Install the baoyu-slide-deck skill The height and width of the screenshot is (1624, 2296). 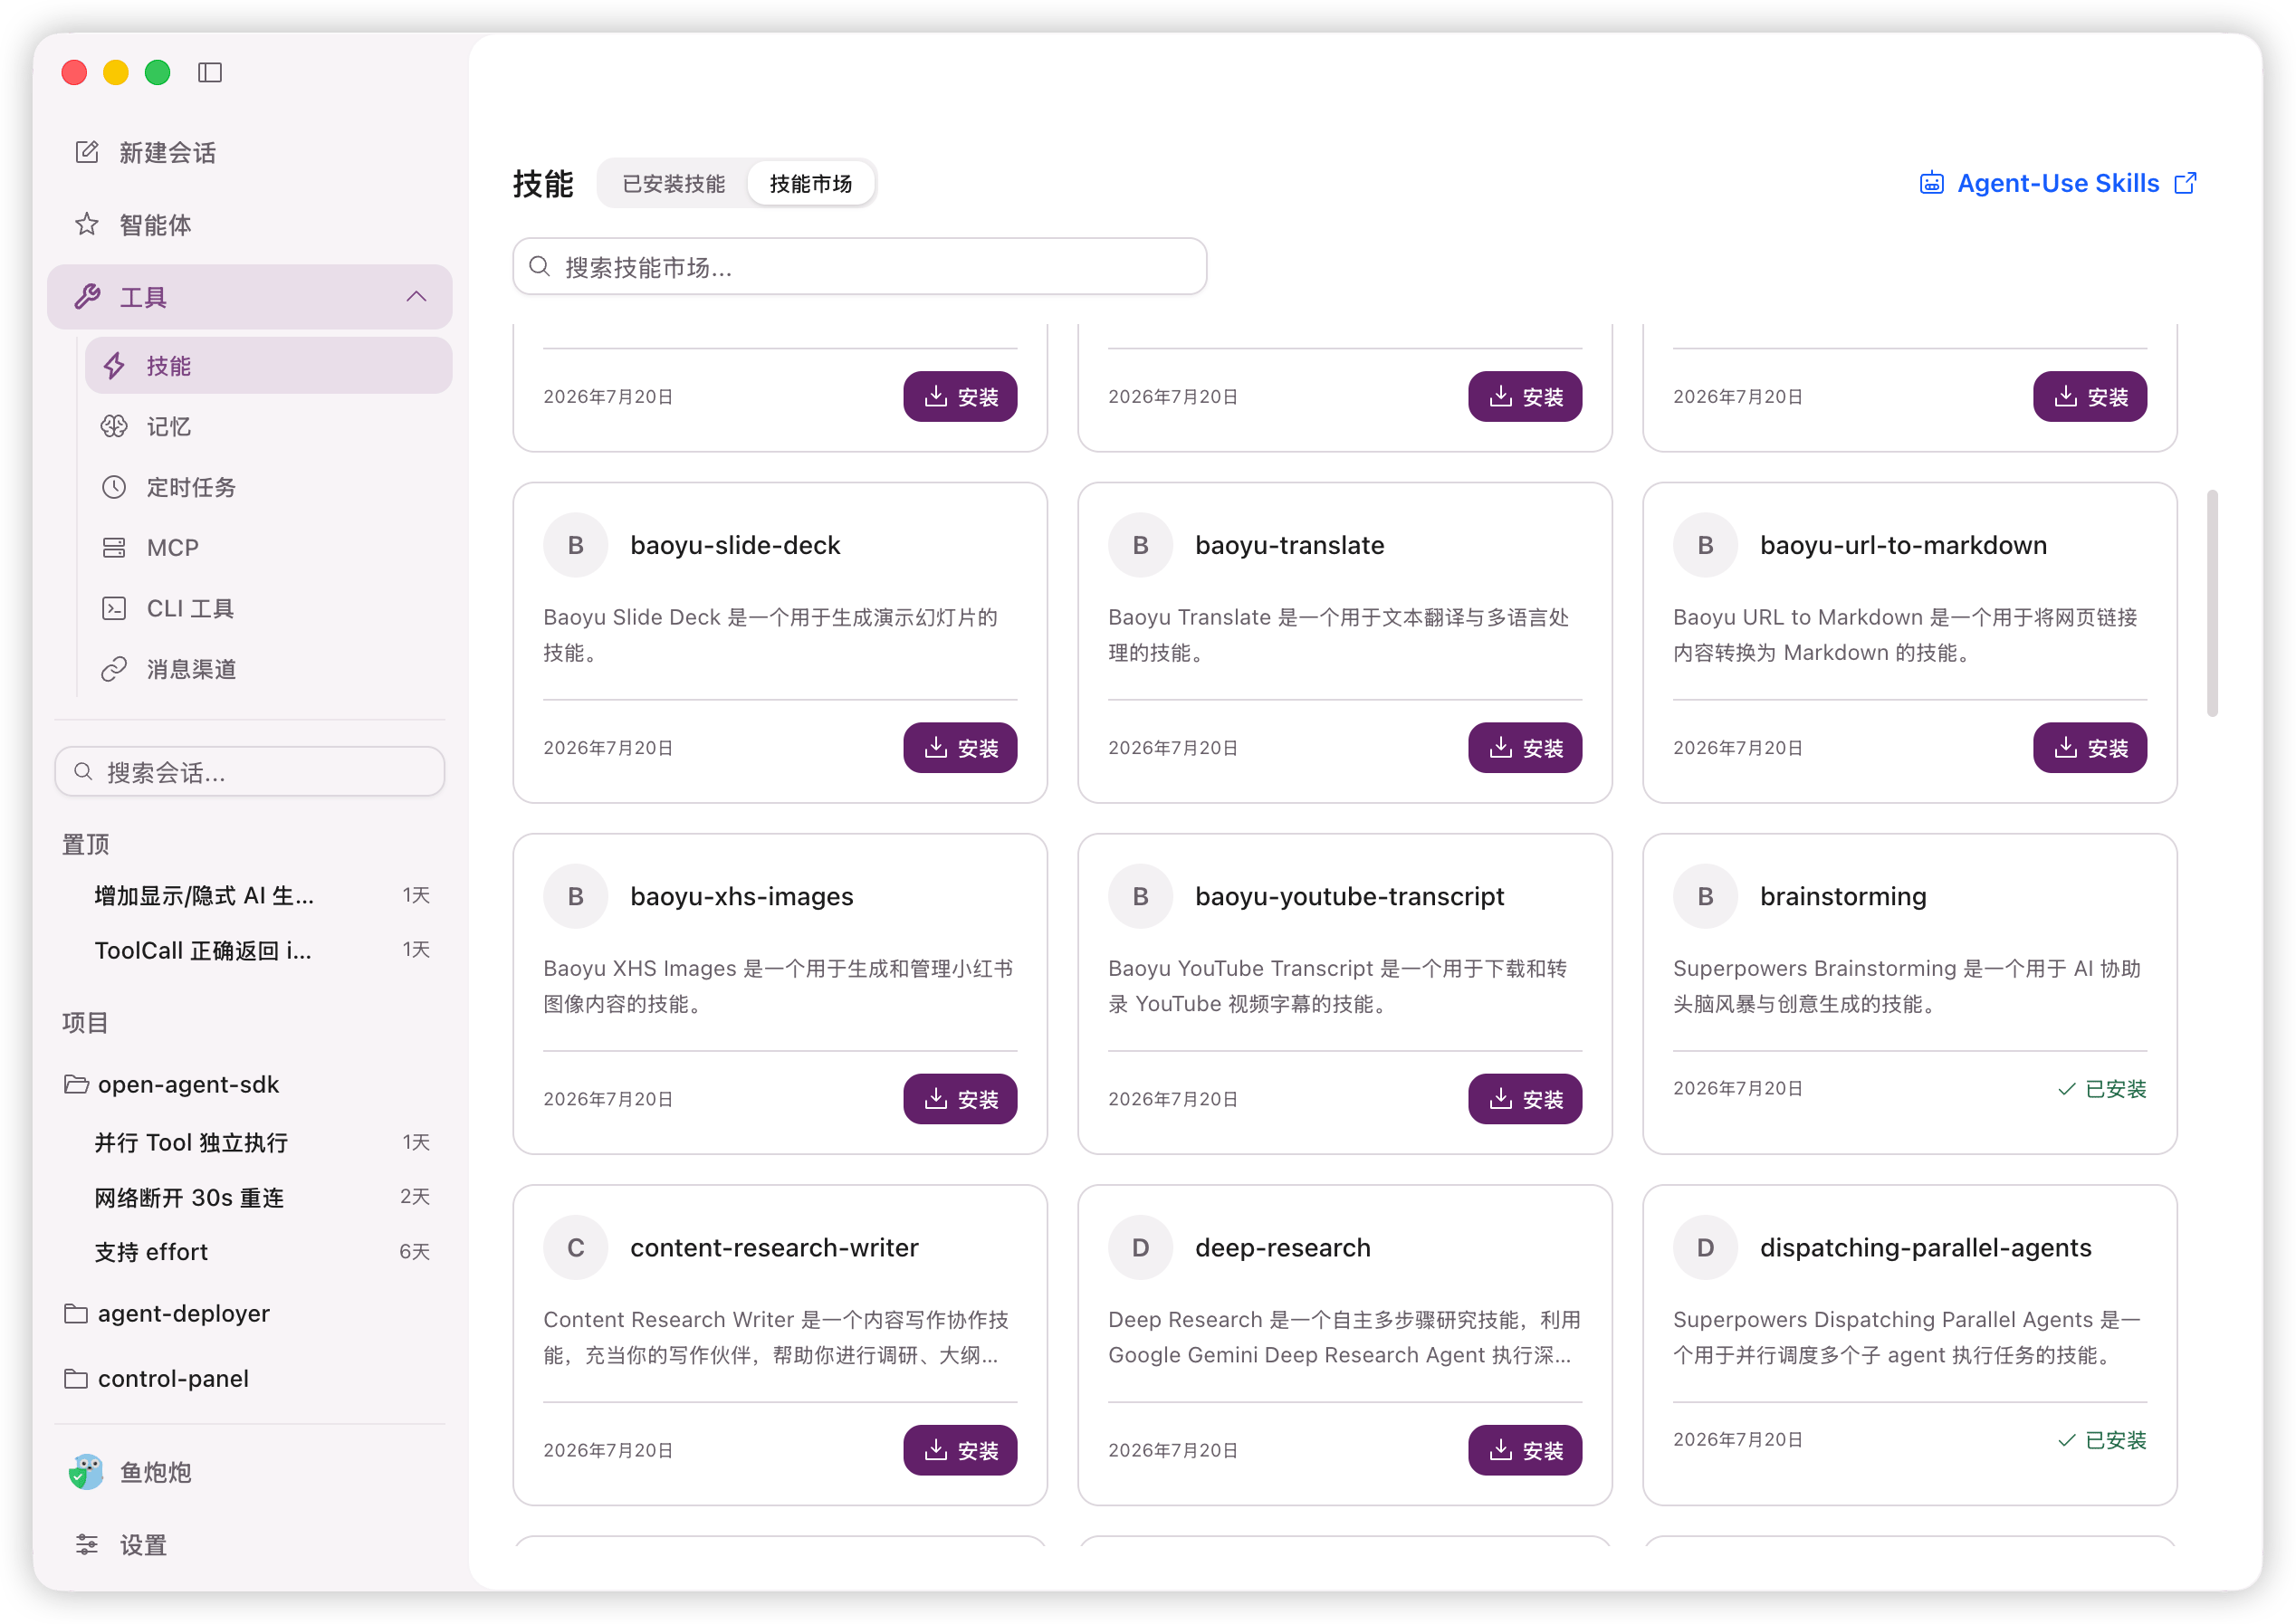pyautogui.click(x=960, y=747)
